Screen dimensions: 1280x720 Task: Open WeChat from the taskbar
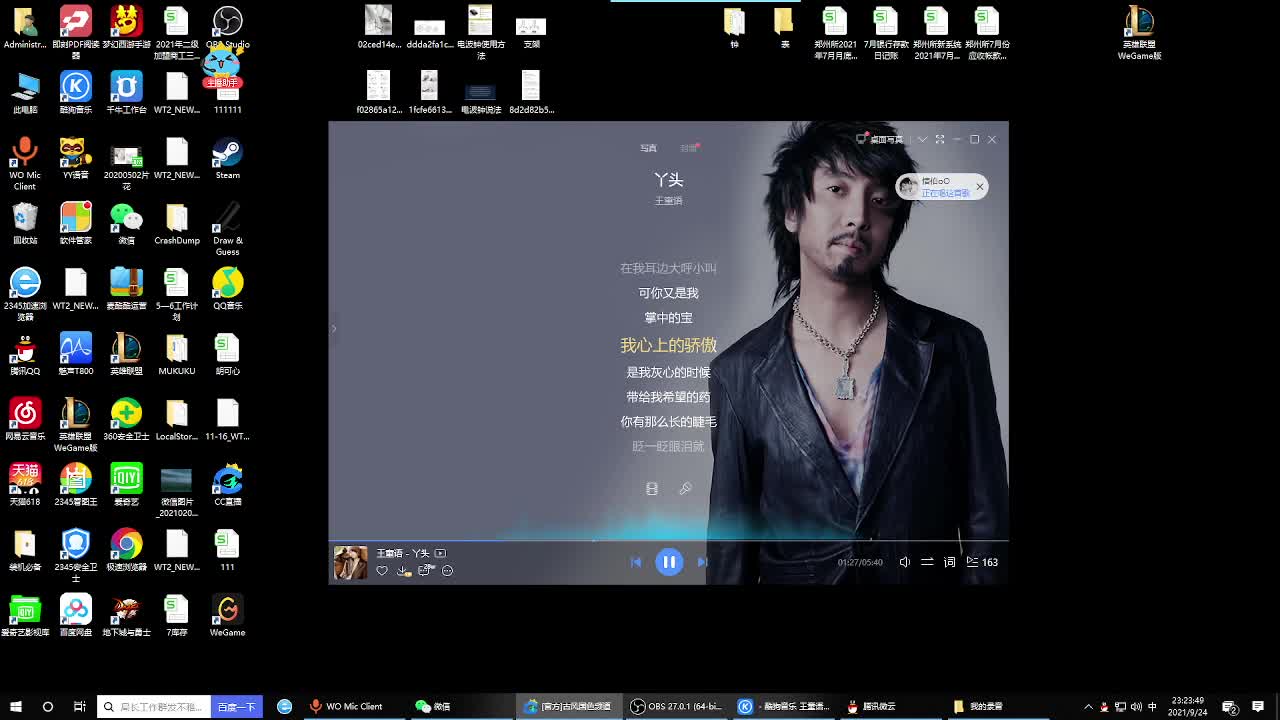point(433,706)
